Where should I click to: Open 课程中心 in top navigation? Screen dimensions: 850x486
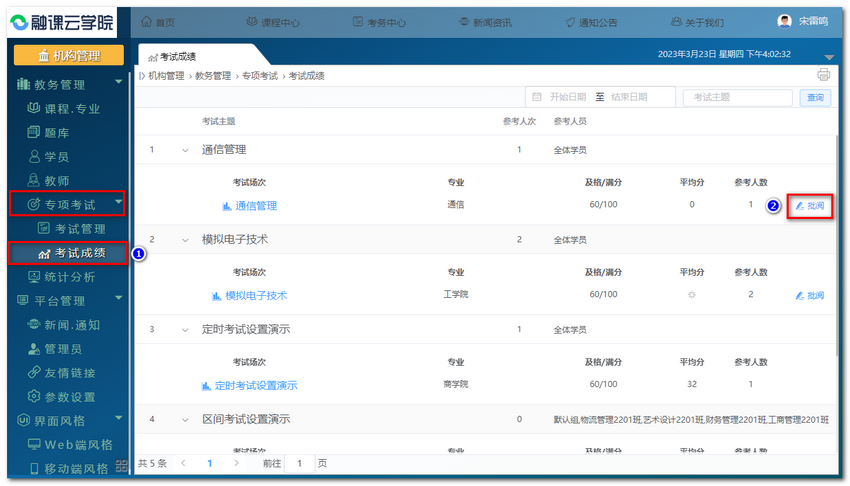tap(273, 22)
